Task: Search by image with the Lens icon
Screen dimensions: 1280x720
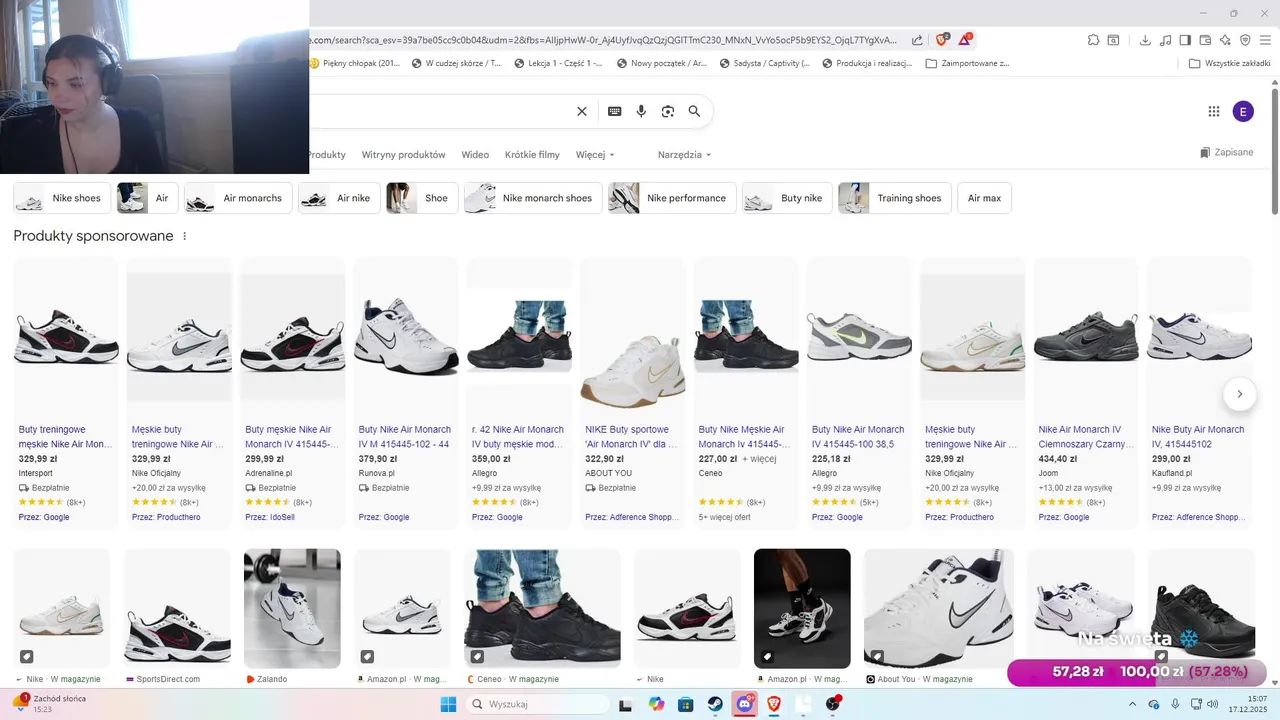Action: click(668, 111)
